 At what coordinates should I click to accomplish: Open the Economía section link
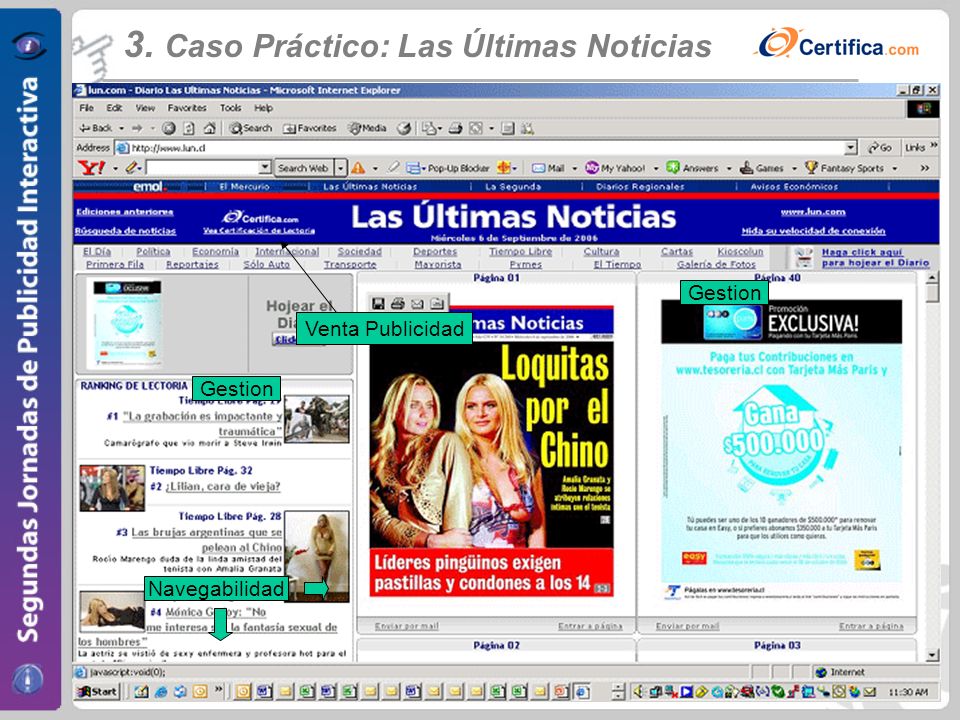coord(216,252)
